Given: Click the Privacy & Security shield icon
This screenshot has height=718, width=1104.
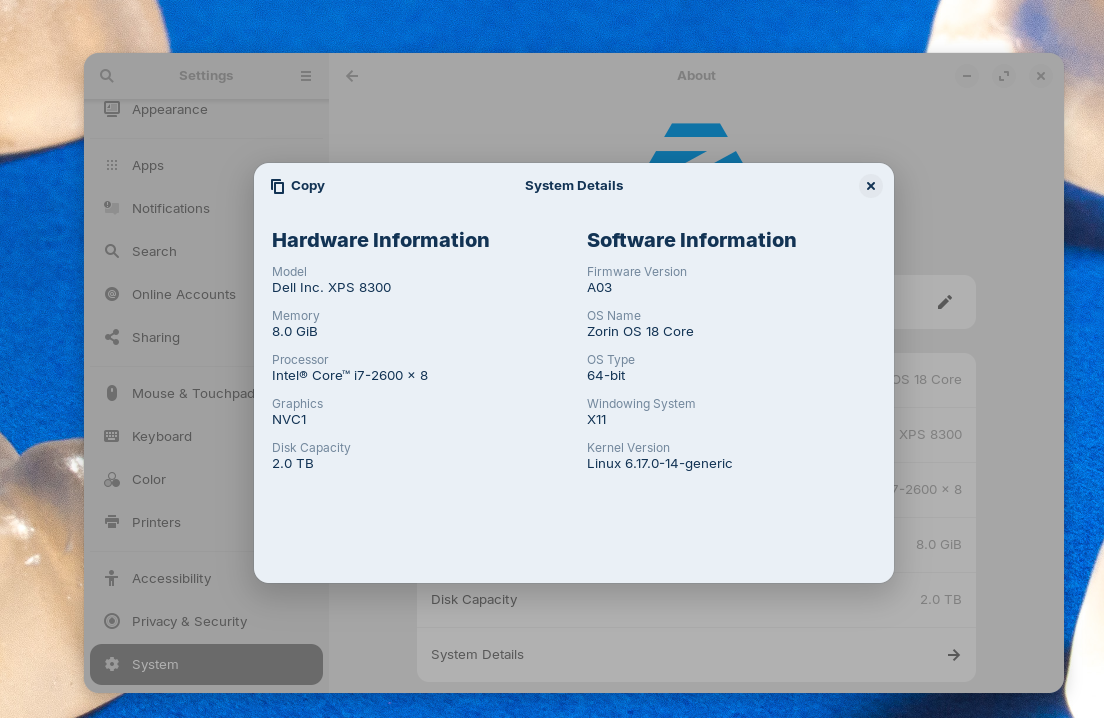Looking at the screenshot, I should 112,621.
